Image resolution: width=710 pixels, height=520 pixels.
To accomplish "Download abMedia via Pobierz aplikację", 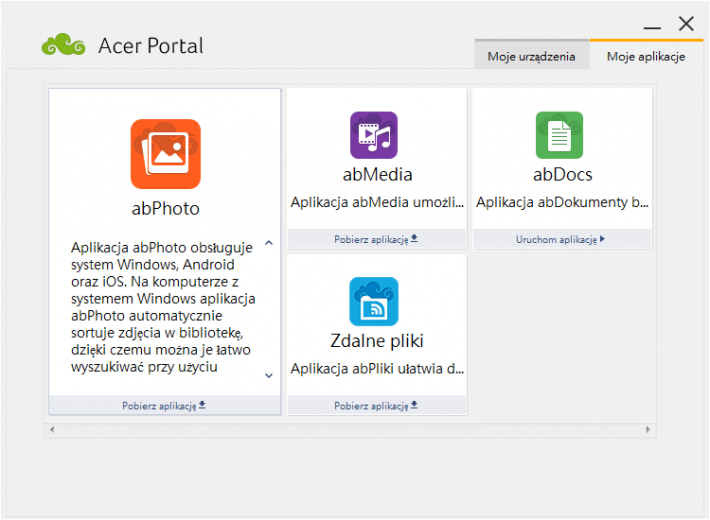I will (377, 239).
